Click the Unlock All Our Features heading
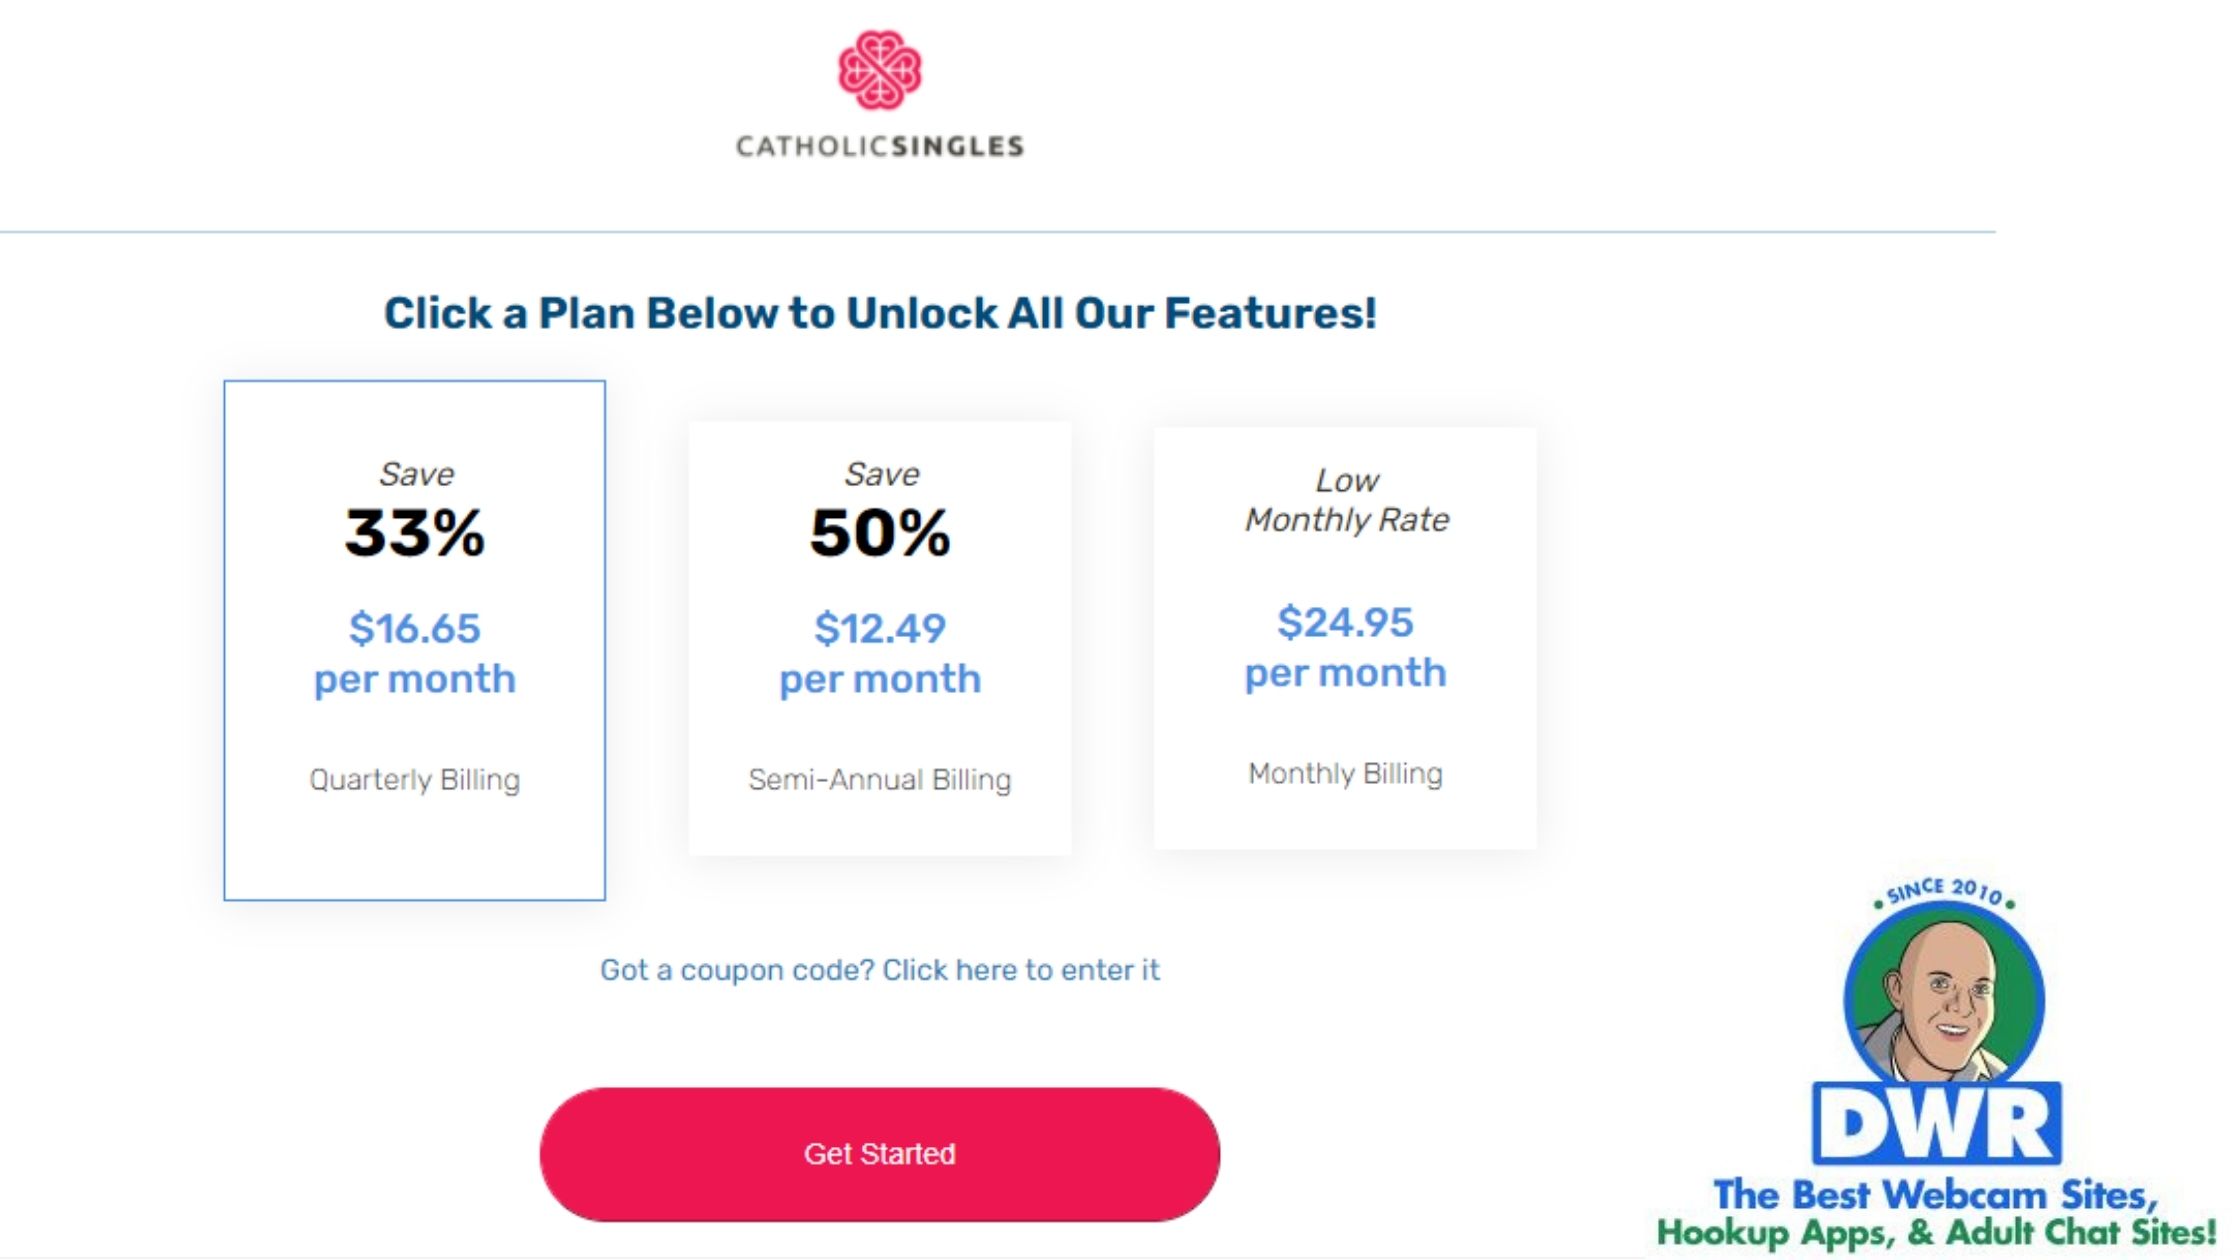The height and width of the screenshot is (1260, 2240). 880,313
